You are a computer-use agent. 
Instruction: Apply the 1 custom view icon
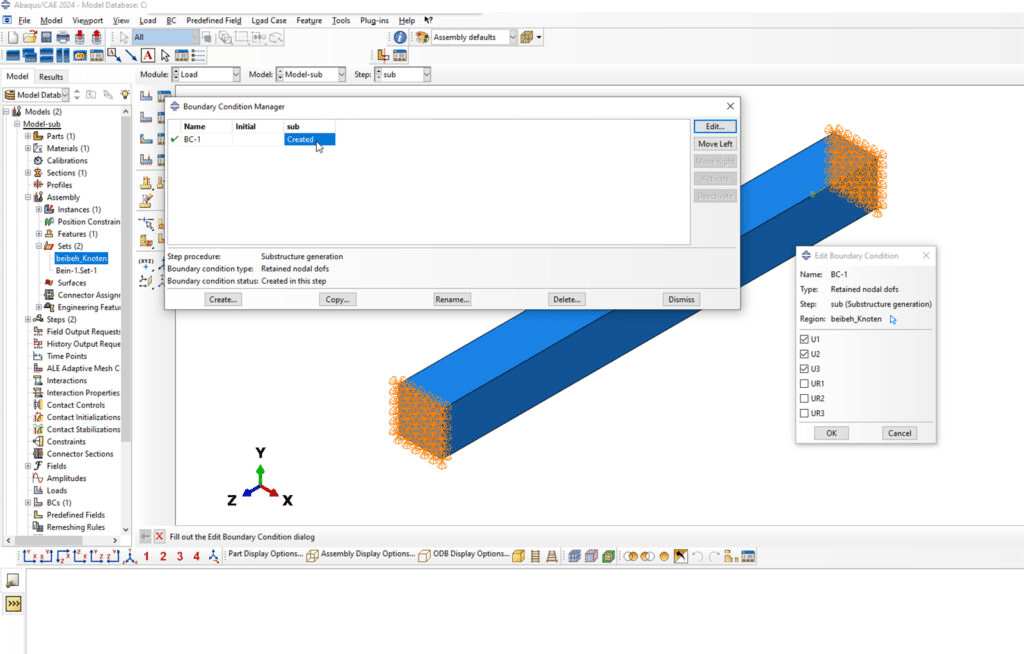point(146,556)
